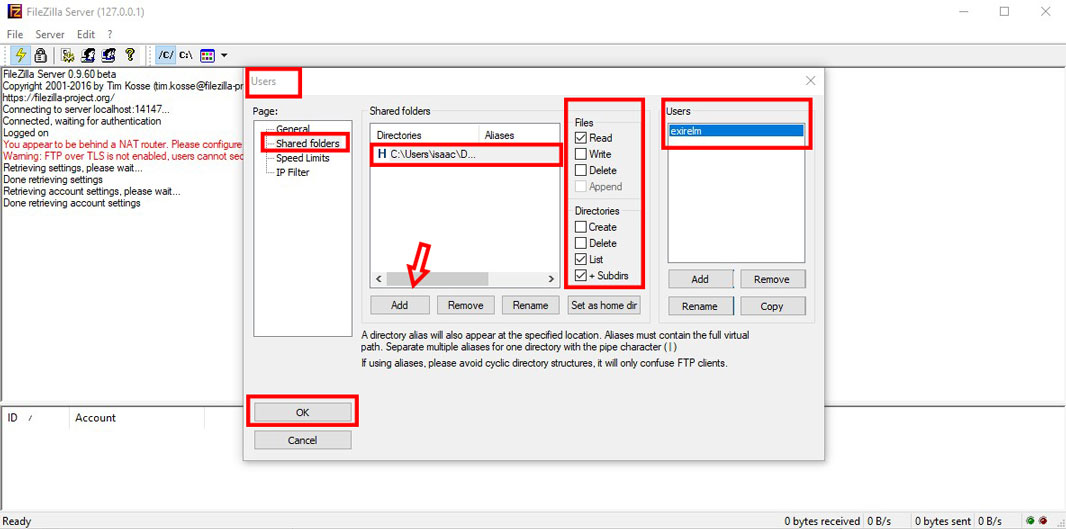Viewport: 1066px width, 529px height.
Task: Click Copy button under Users list
Action: [772, 306]
